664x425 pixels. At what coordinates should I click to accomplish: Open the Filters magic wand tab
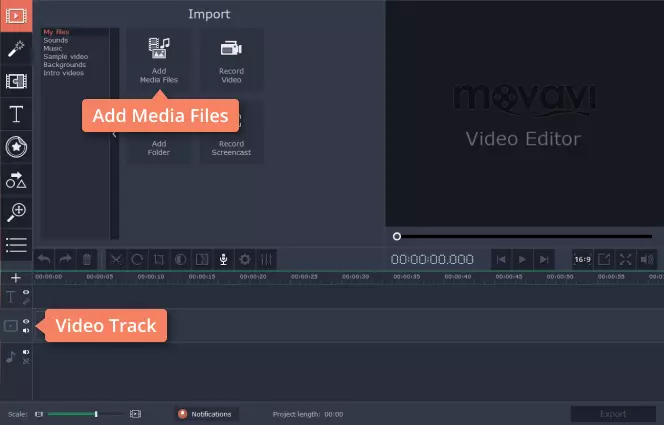pos(16,49)
